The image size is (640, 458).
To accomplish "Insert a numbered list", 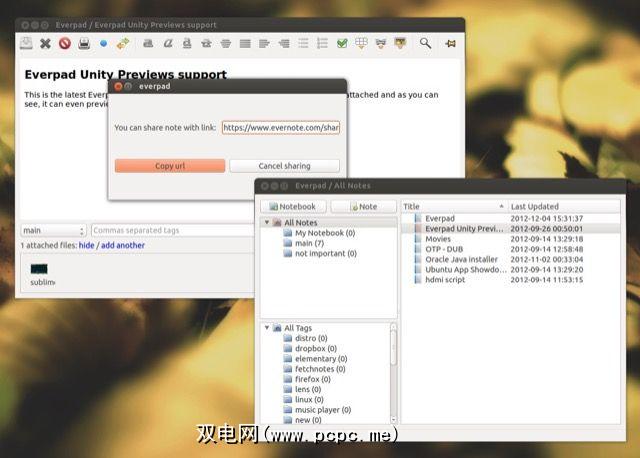I will point(322,43).
